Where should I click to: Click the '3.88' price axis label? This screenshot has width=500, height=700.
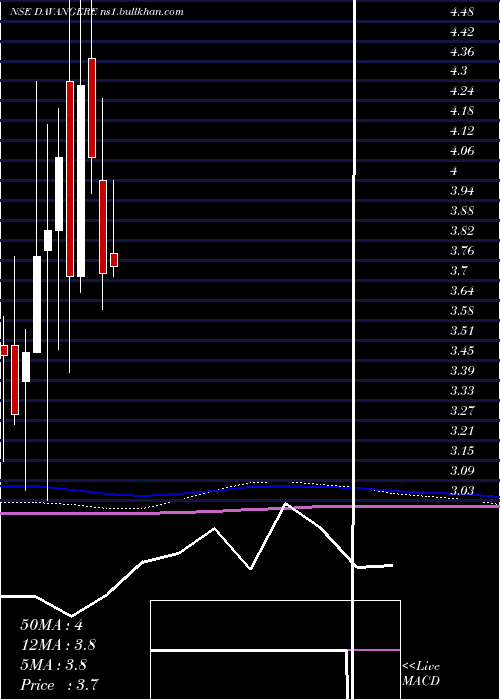pyautogui.click(x=462, y=210)
